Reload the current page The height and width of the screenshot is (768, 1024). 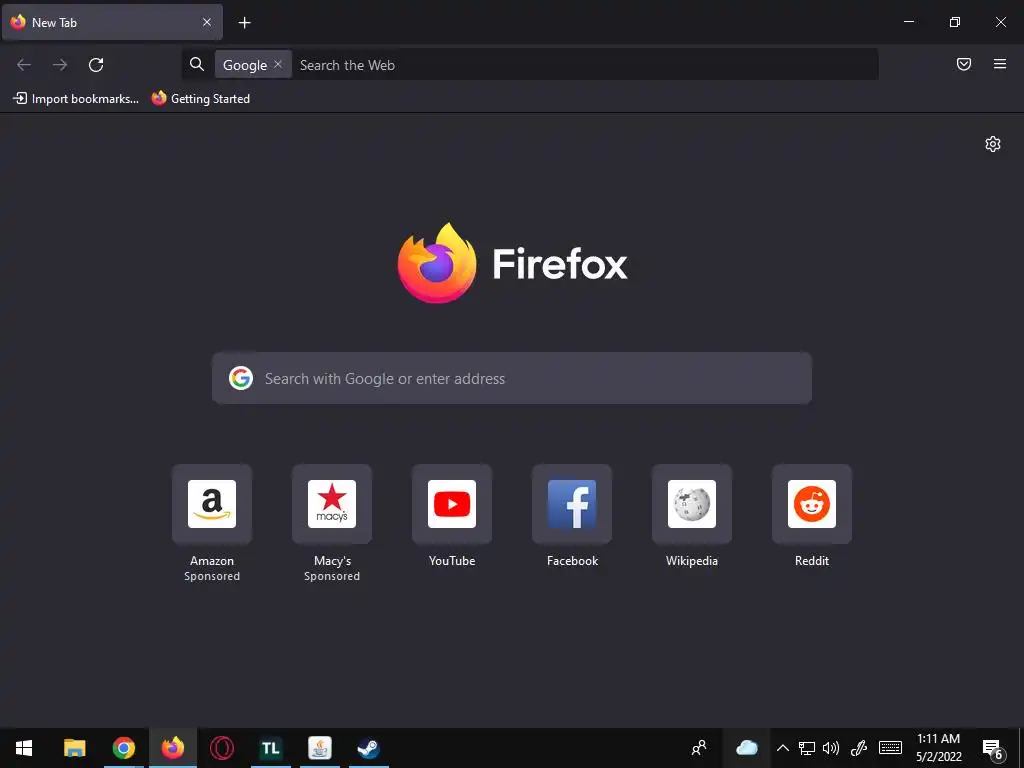pos(96,65)
